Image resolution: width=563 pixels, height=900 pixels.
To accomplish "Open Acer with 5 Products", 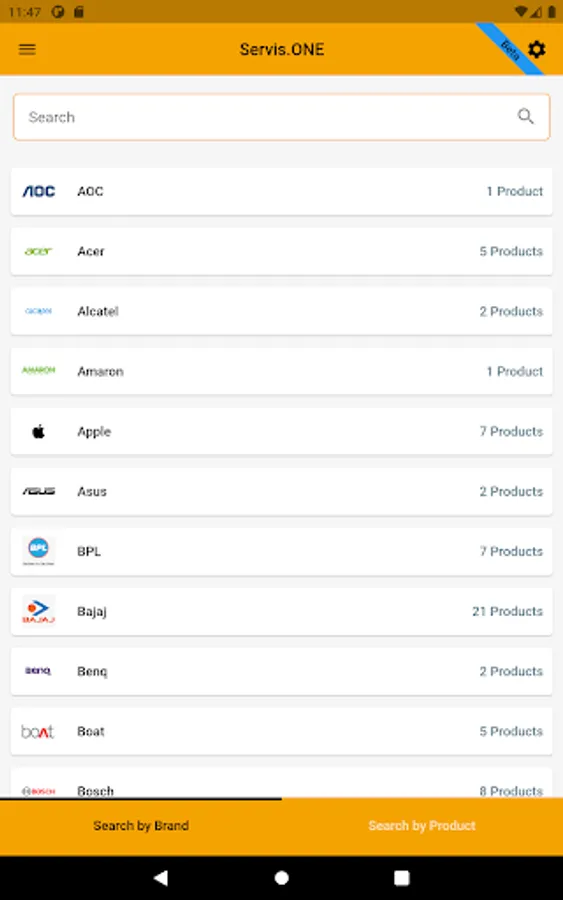I will tap(282, 251).
